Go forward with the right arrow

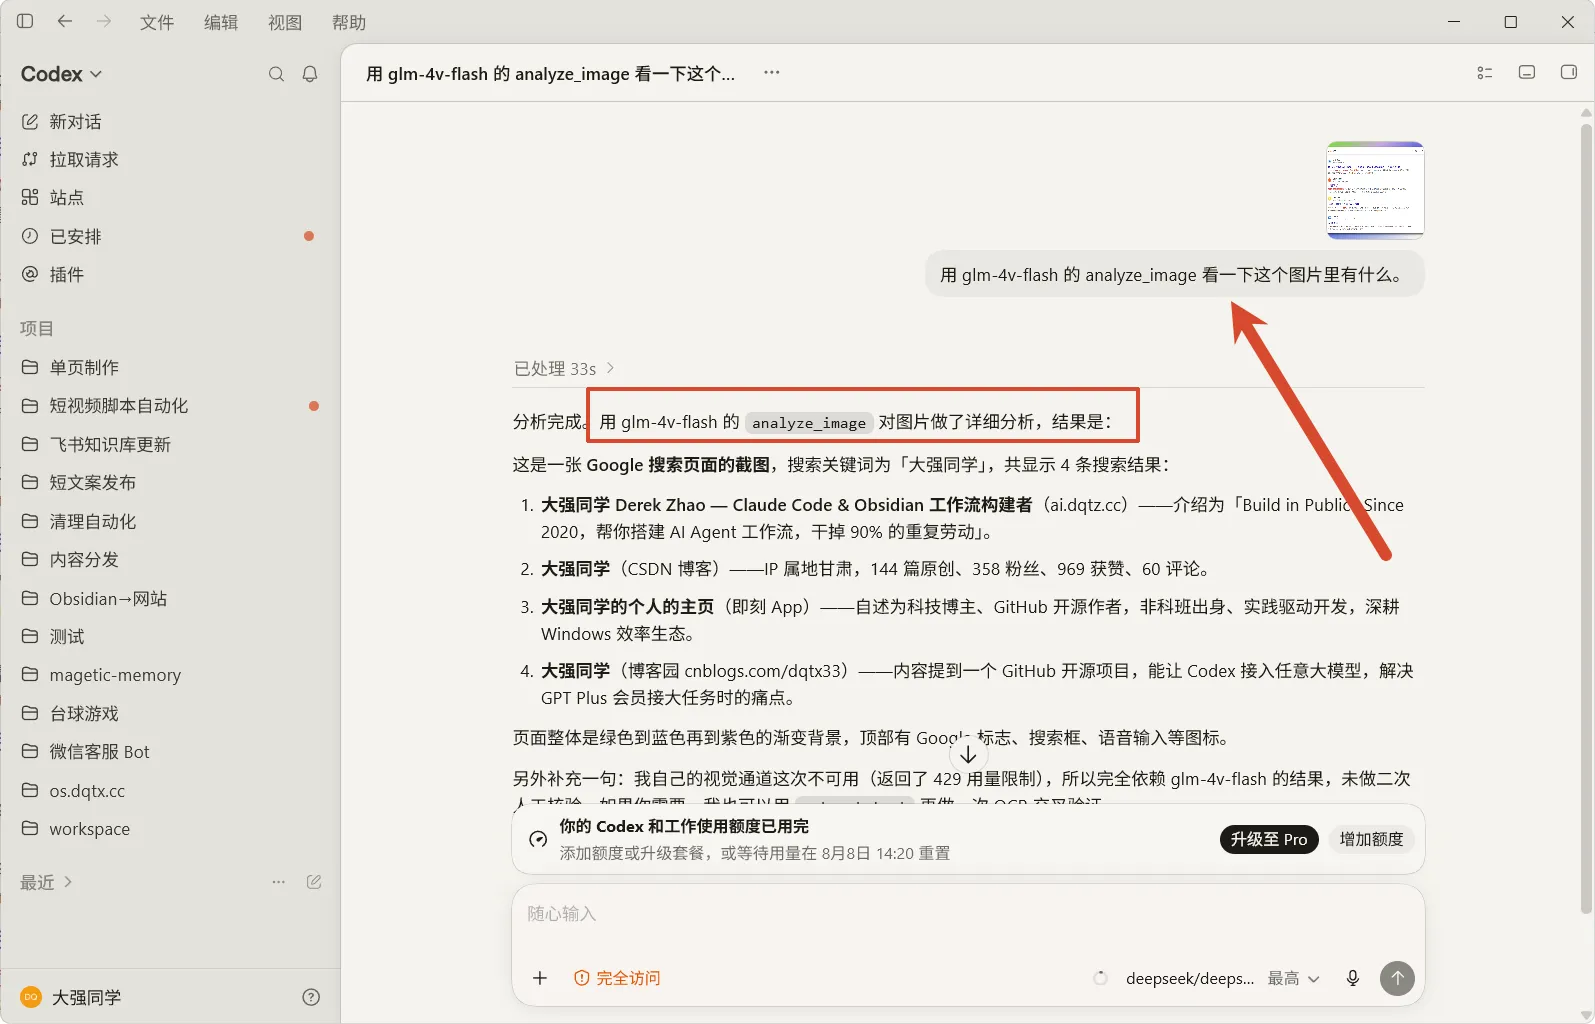(x=104, y=21)
